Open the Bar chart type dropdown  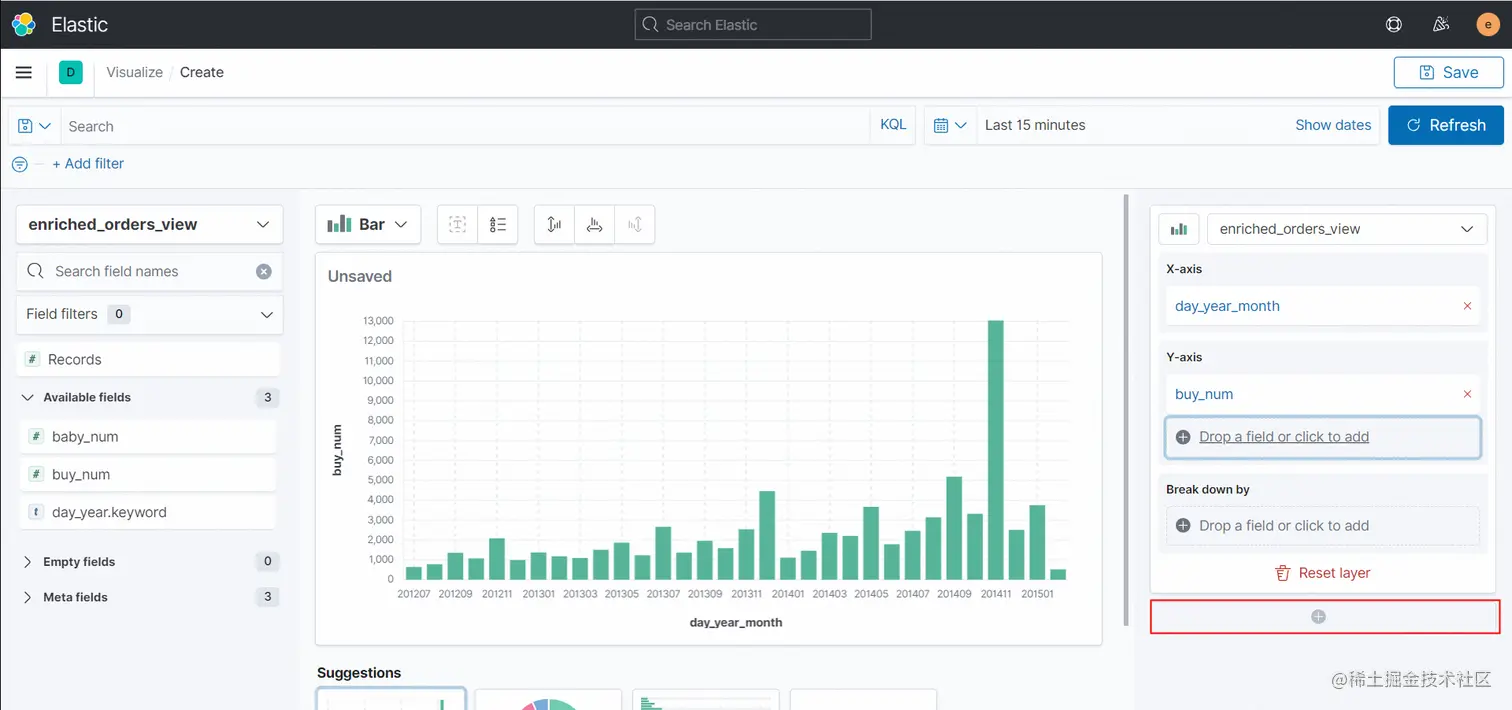(x=368, y=224)
